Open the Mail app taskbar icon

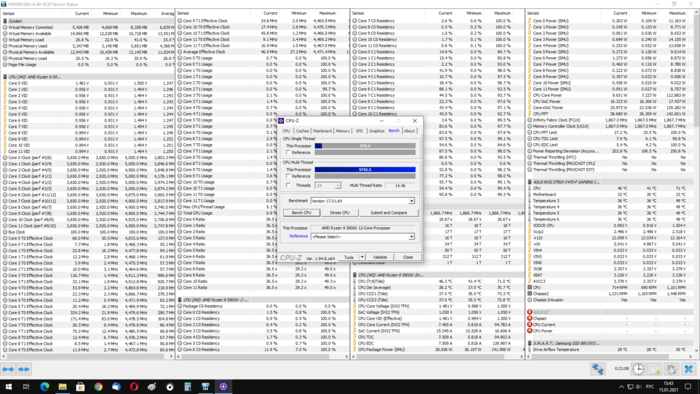point(116,386)
